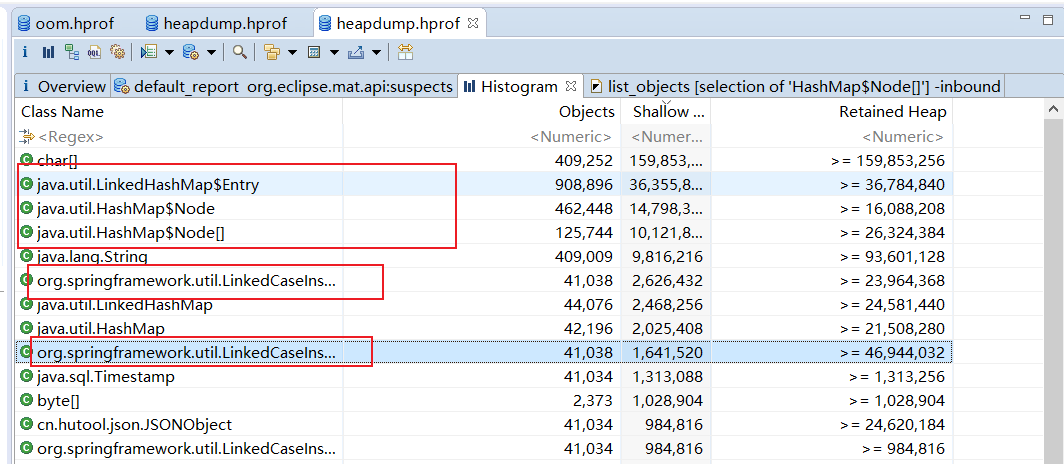Viewport: 1064px width, 464px height.
Task: Click the histogram toolbar icon
Action: [48, 52]
